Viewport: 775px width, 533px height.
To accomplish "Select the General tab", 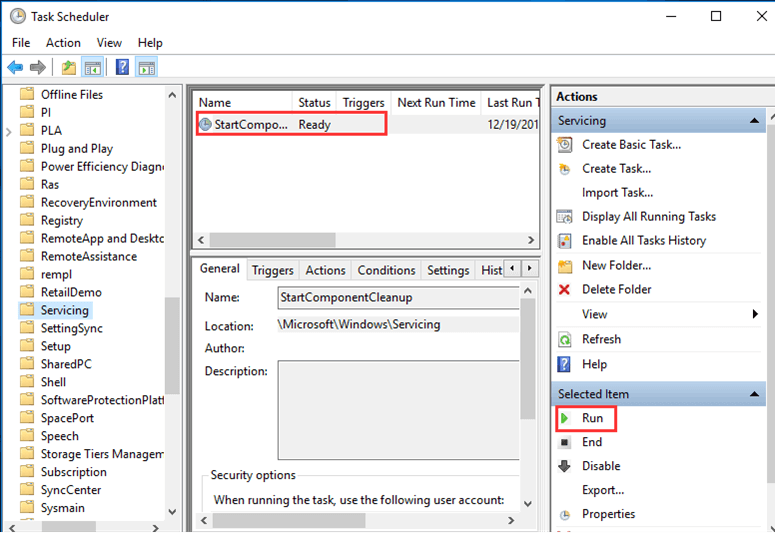I will coord(219,268).
